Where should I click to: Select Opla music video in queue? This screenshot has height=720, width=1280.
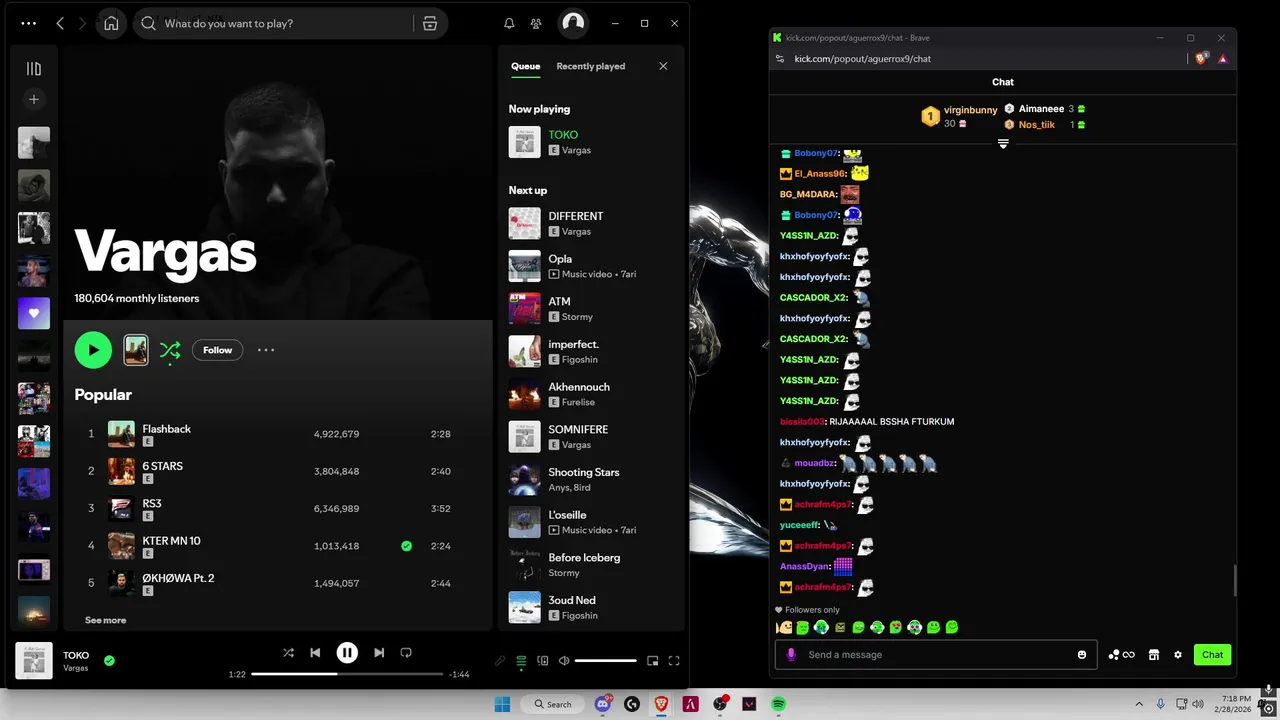coord(591,266)
